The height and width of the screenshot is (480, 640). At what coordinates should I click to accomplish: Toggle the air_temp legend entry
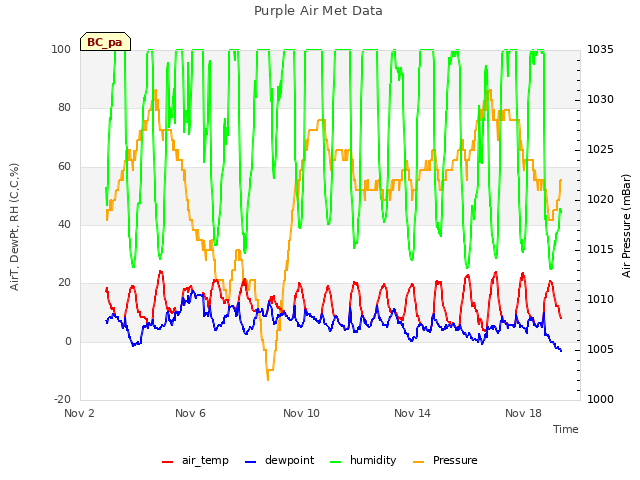point(195,460)
